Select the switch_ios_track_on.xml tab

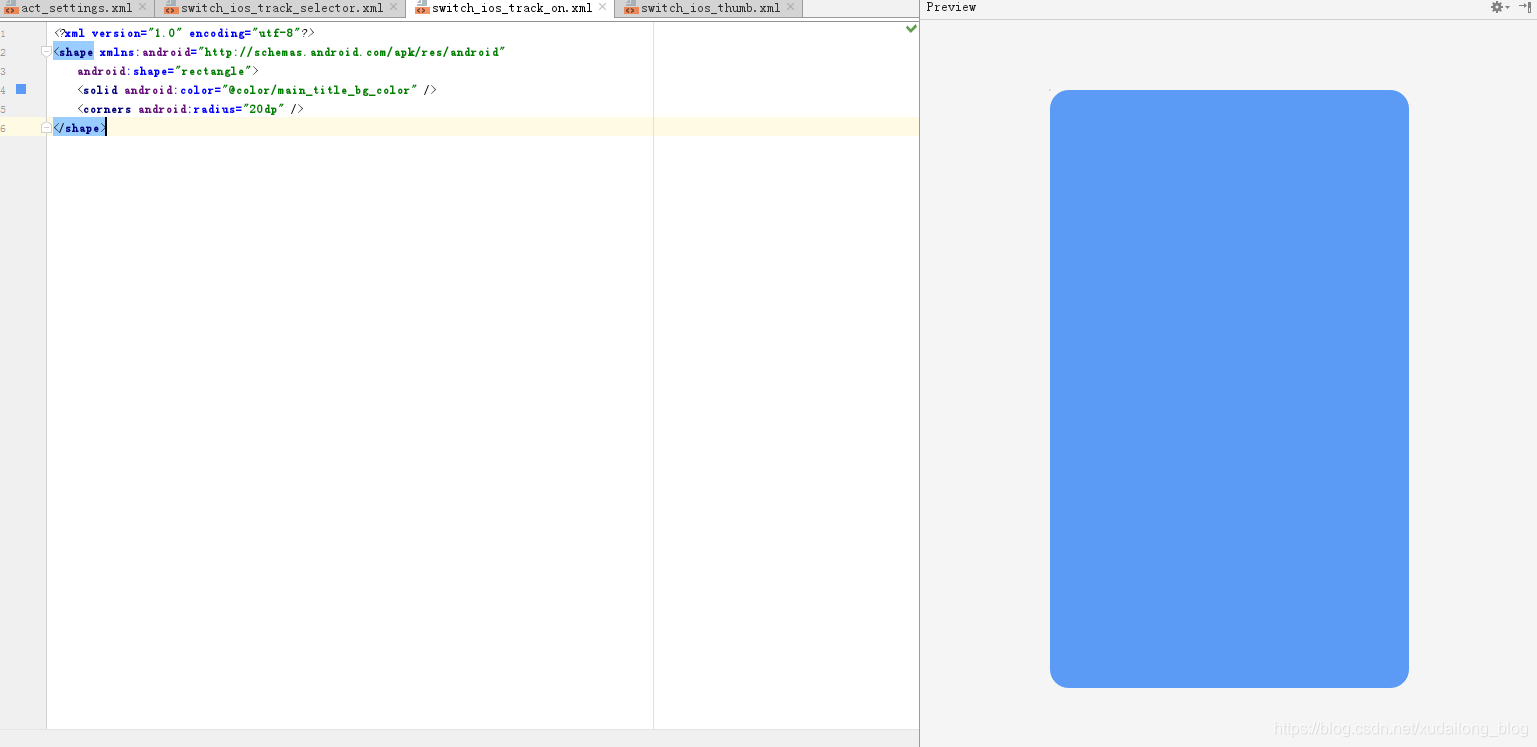pos(512,8)
